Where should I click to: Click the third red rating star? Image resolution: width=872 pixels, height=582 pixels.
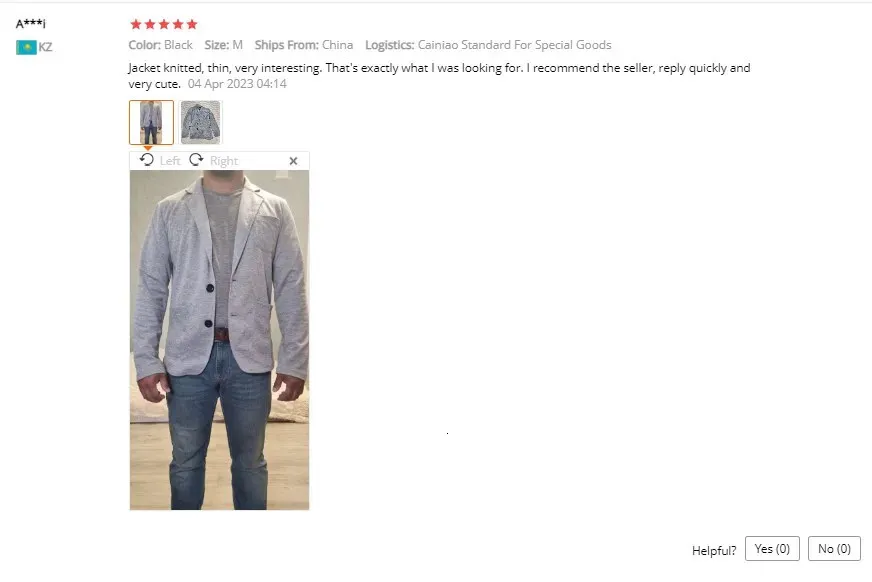pyautogui.click(x=164, y=24)
